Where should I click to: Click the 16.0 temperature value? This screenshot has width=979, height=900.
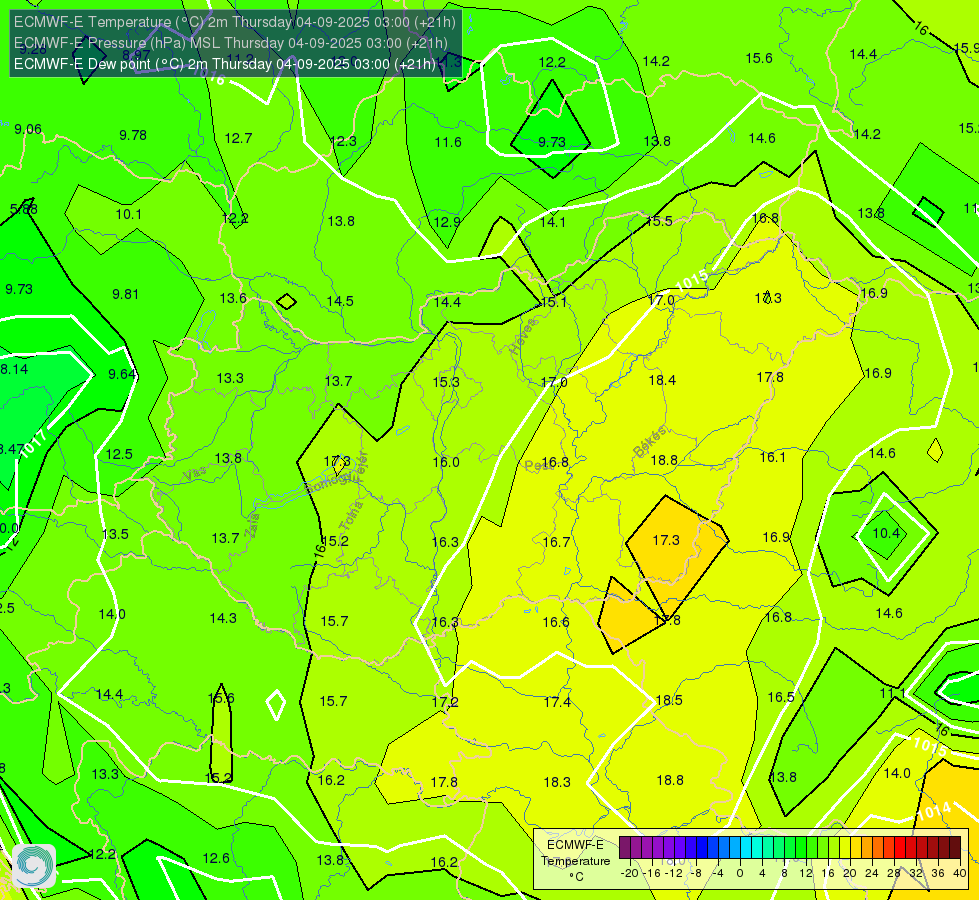point(446,462)
